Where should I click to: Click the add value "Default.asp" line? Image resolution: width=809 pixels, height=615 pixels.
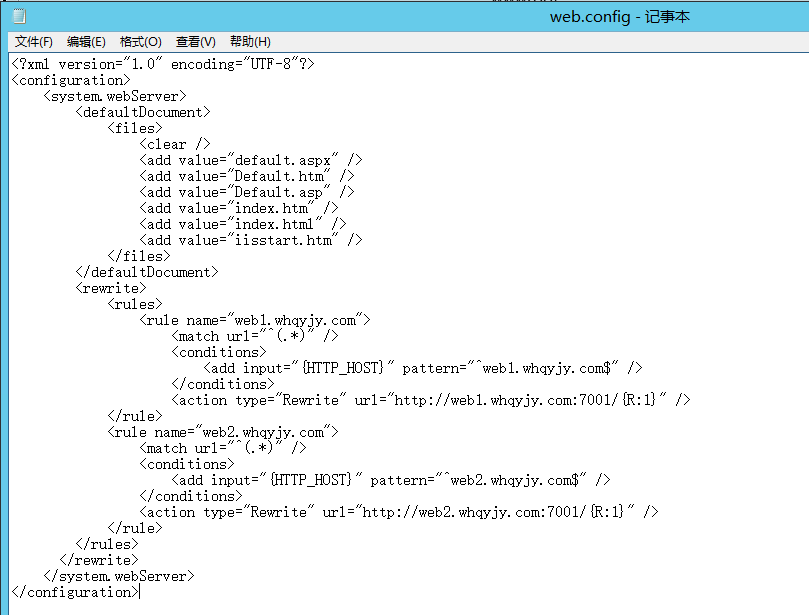point(247,192)
